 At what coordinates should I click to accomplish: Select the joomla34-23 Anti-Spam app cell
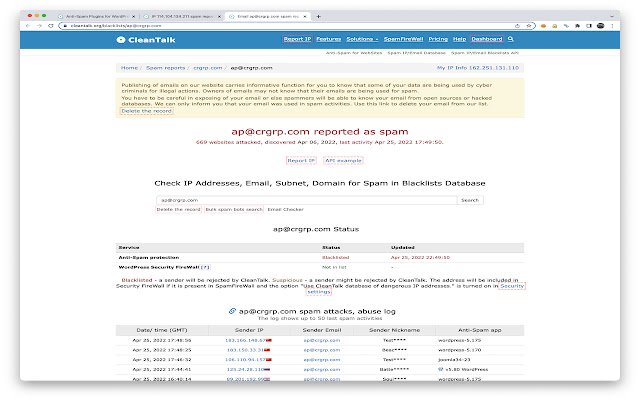click(x=454, y=360)
